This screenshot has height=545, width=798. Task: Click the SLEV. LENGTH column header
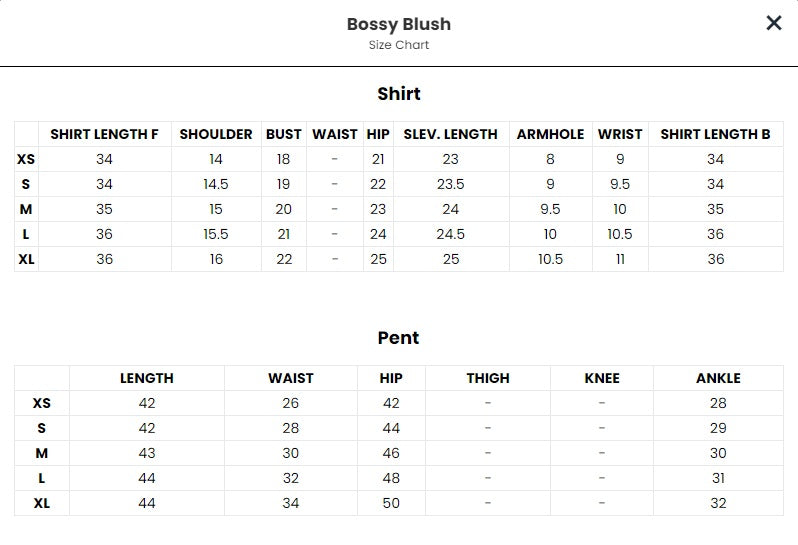click(x=450, y=134)
